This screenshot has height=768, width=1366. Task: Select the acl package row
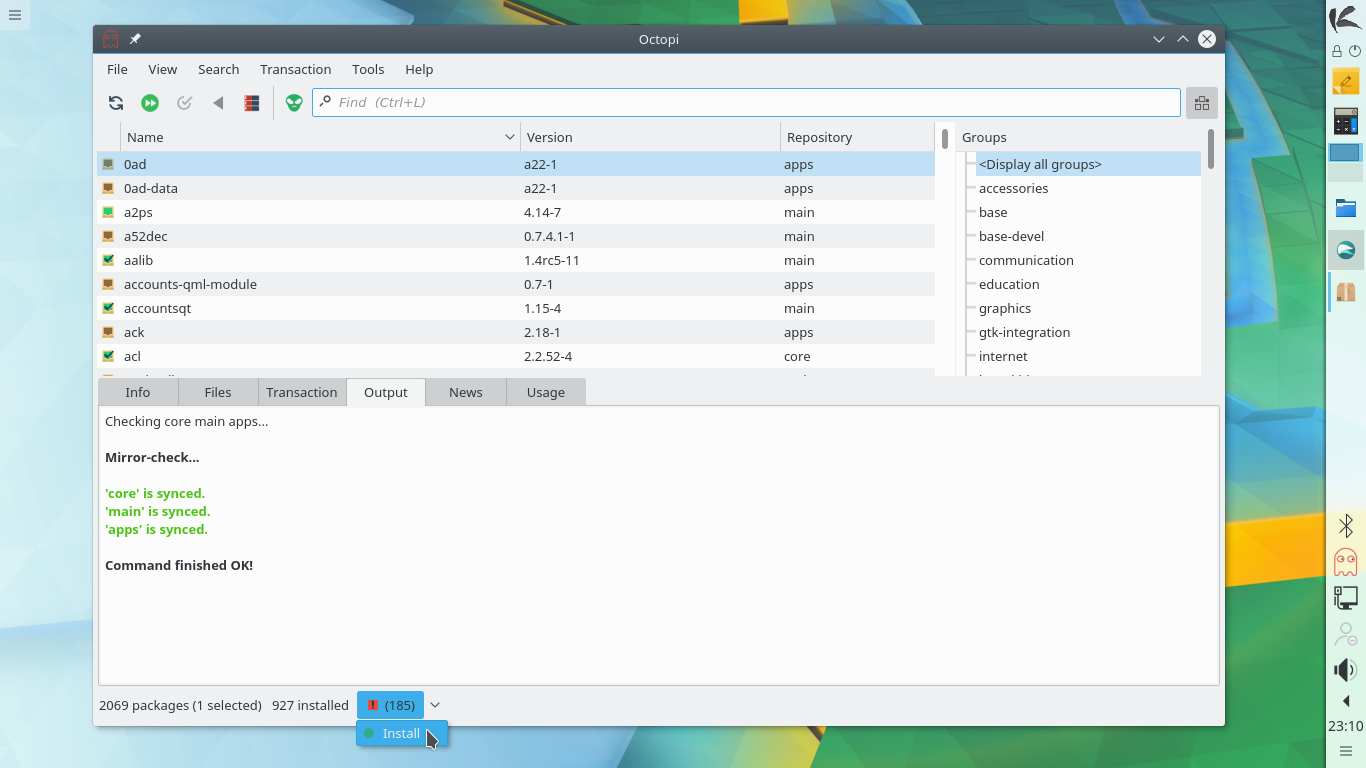(x=516, y=356)
